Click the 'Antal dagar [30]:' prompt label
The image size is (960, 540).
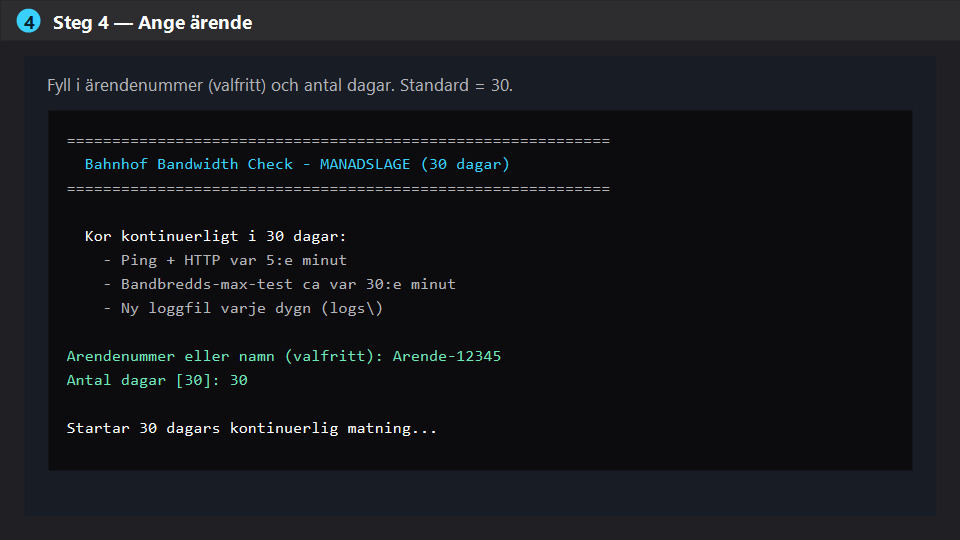click(143, 380)
